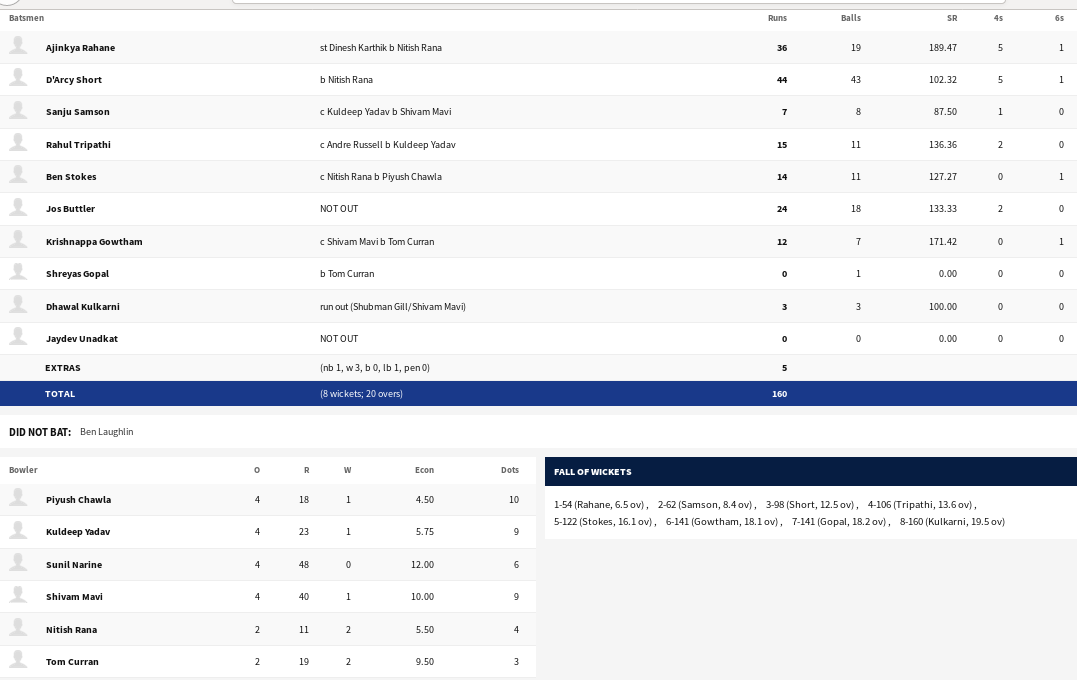Image resolution: width=1077 pixels, height=680 pixels.
Task: Click Tom Curran's bowler avatar icon
Action: point(19,660)
